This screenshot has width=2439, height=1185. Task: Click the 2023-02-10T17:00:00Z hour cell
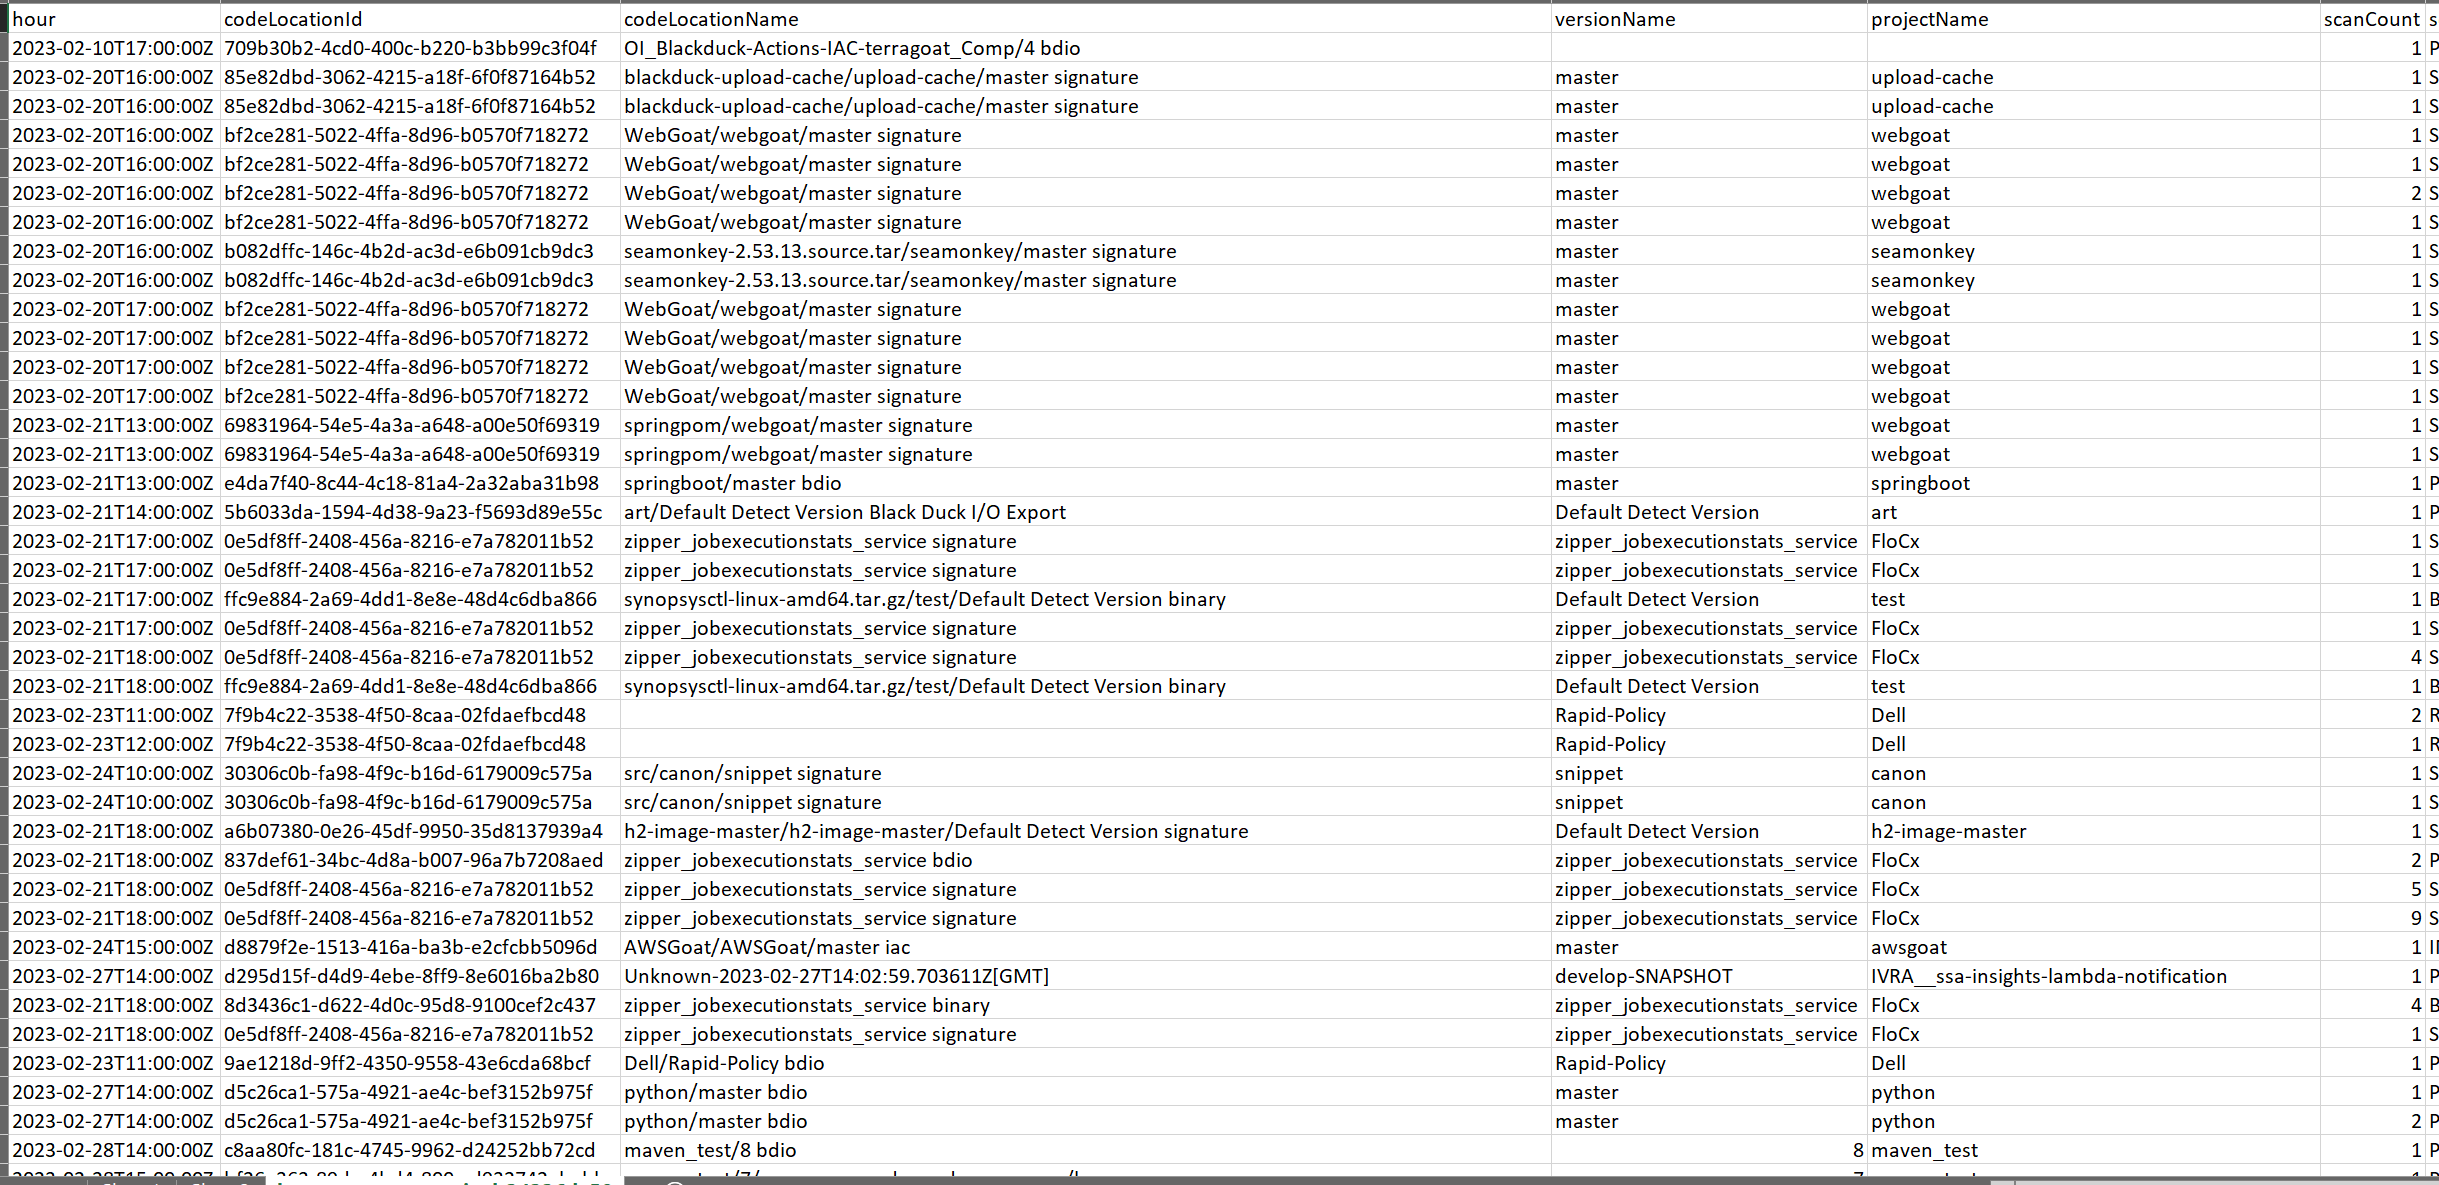[x=113, y=48]
